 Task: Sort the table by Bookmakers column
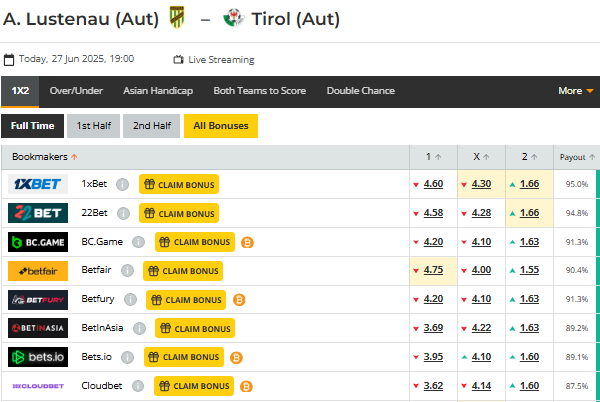[x=45, y=156]
